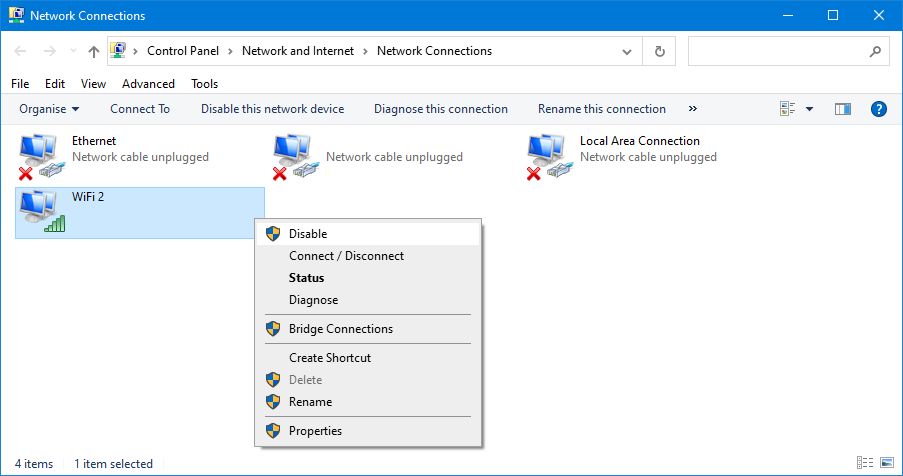Click into the search box
The width and height of the screenshot is (903, 476).
[775, 51]
